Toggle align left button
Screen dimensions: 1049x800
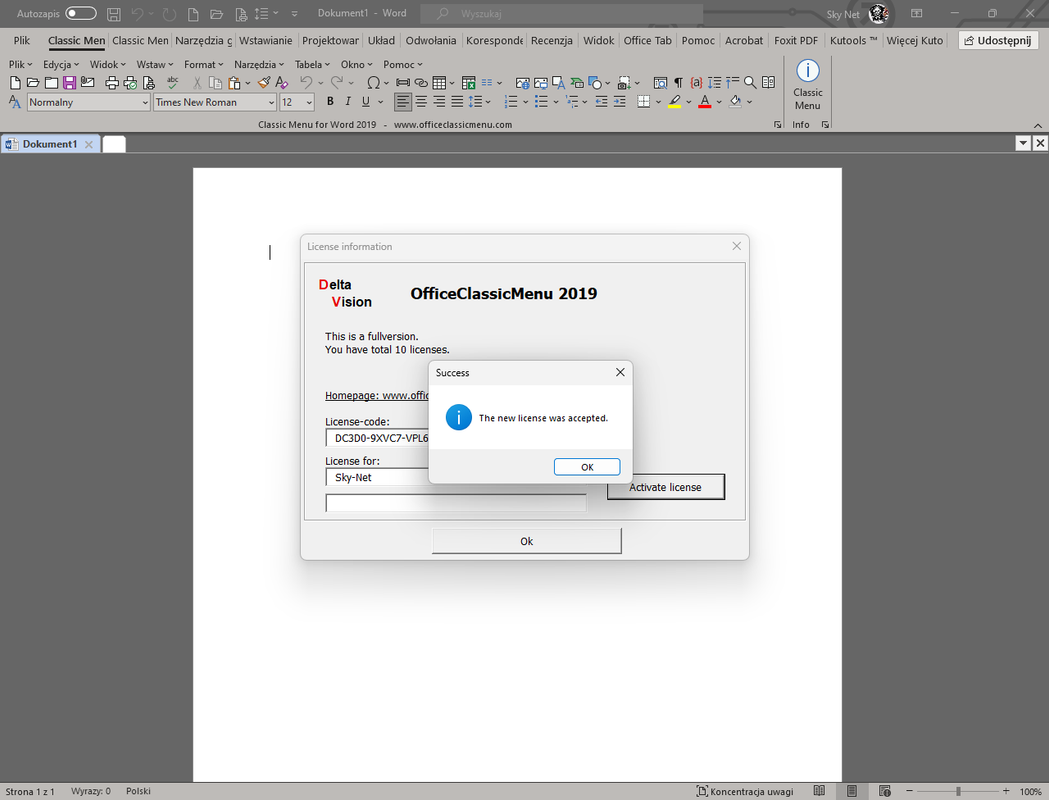pos(402,102)
